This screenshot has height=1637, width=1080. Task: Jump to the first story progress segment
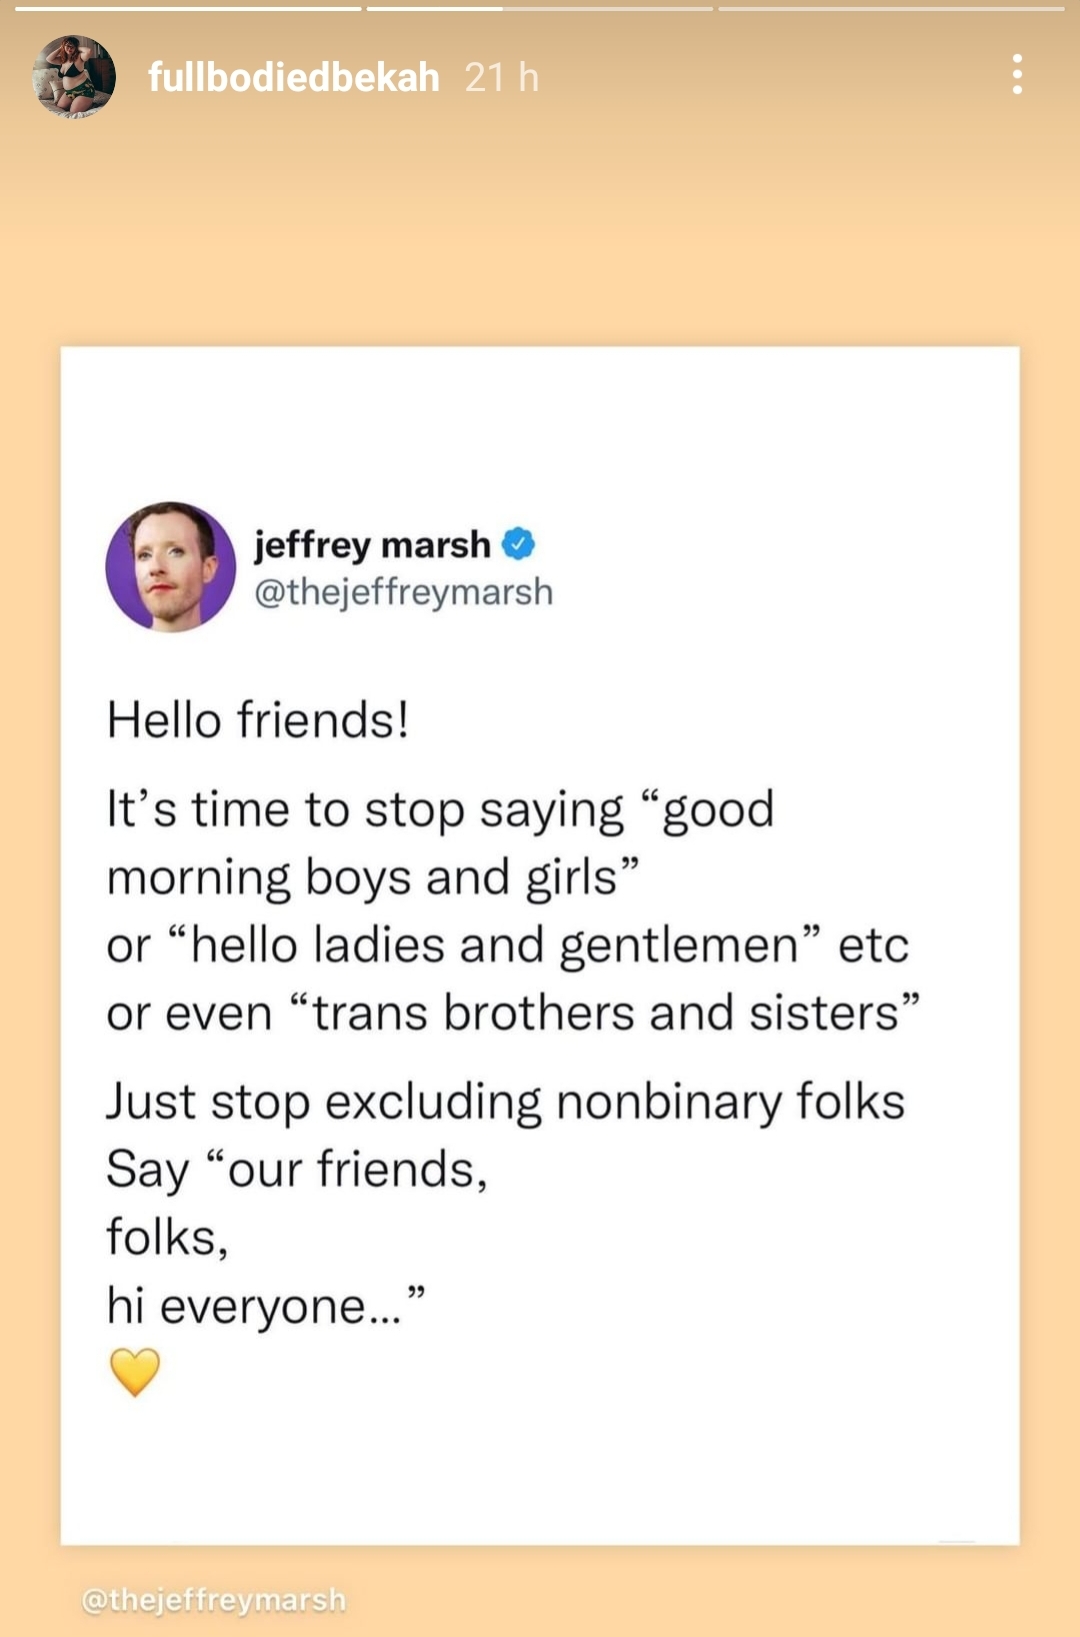(x=188, y=9)
